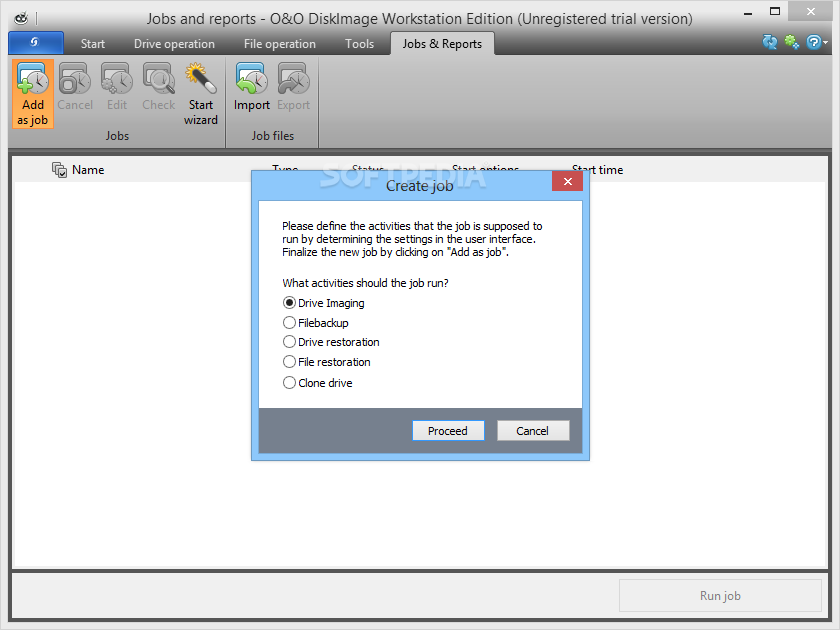
Task: Click the Import job files icon
Action: pos(251,86)
